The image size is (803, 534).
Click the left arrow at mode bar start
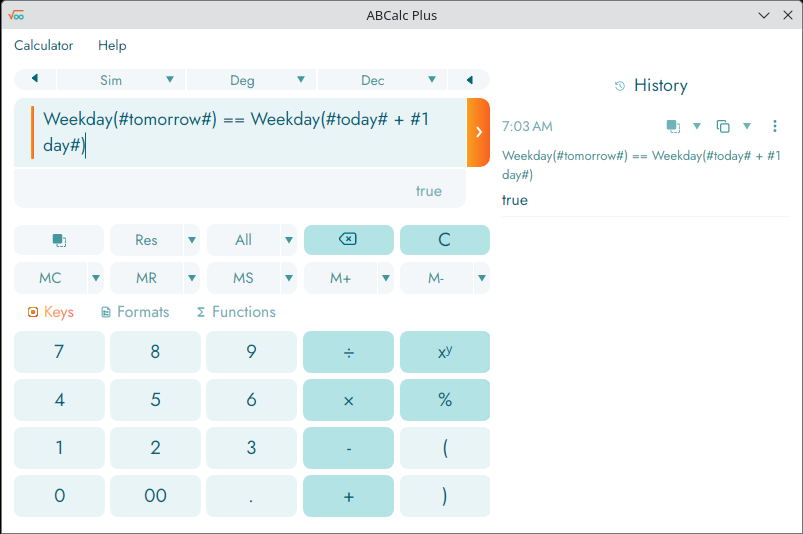[35, 80]
